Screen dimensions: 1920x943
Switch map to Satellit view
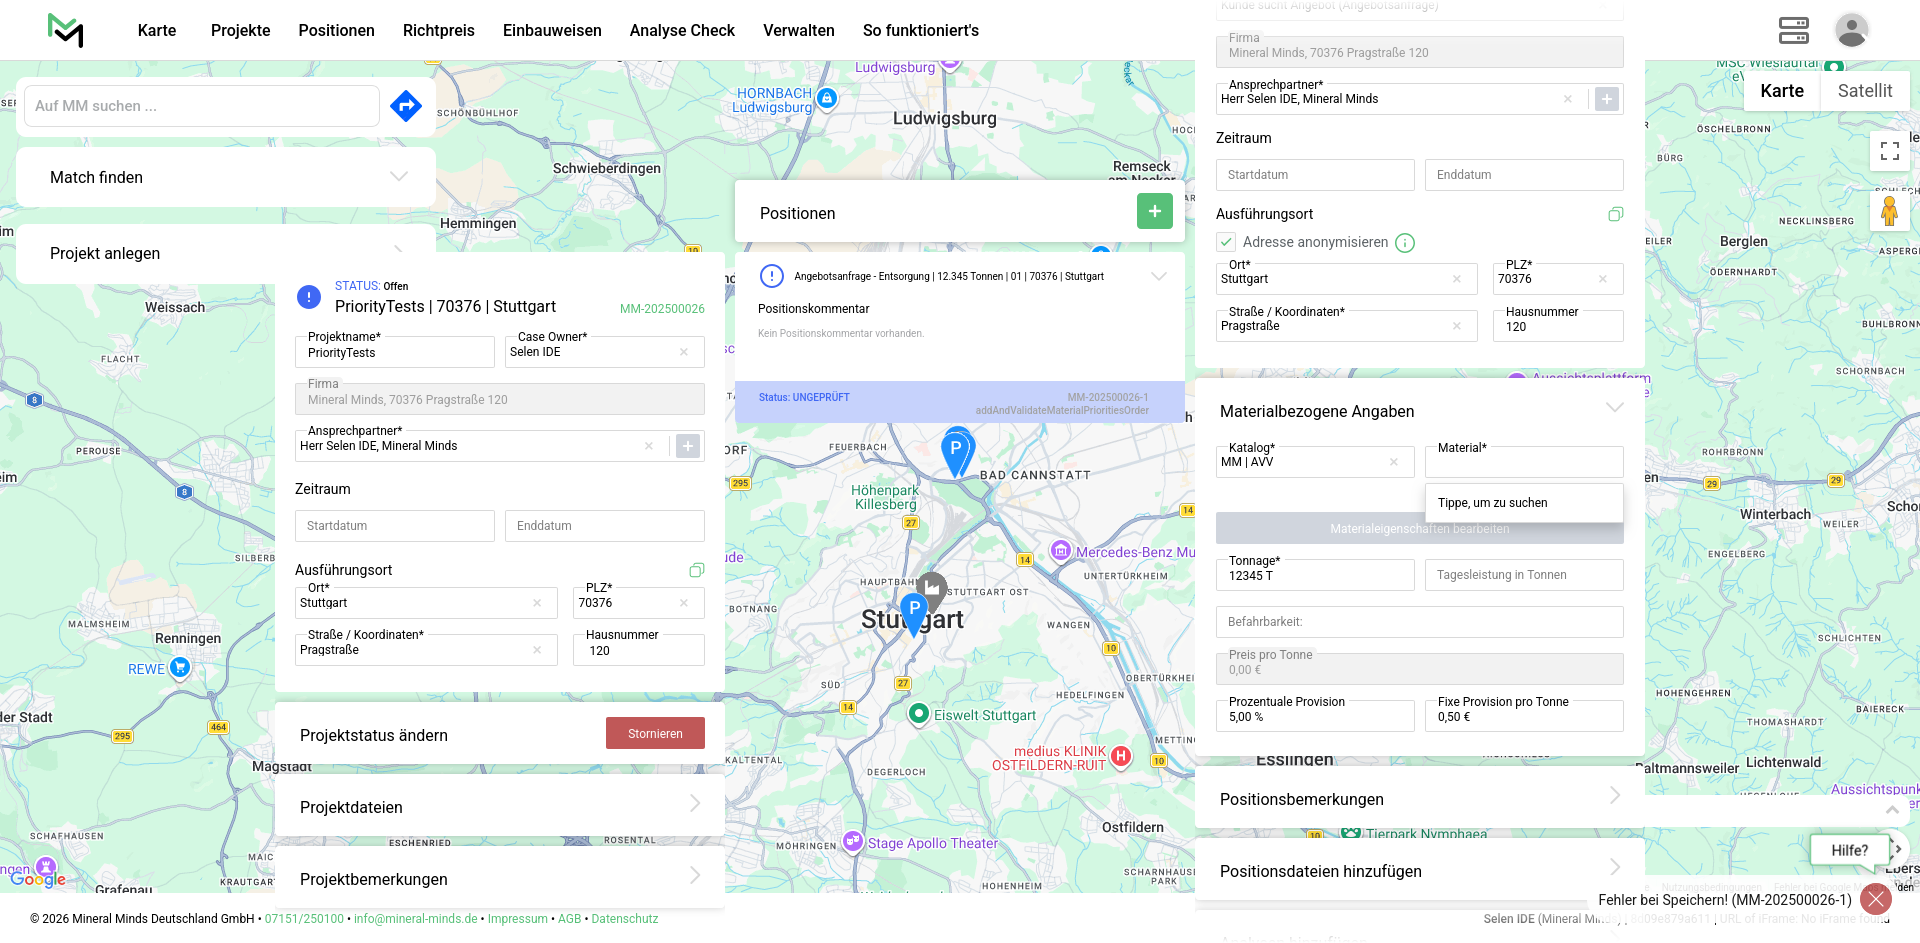coord(1864,91)
